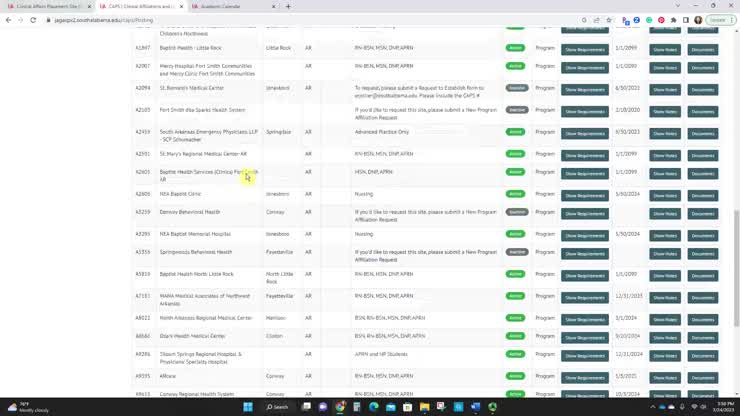This screenshot has height=416, width=740.
Task: Show Requirements for St. Mary's Regional Medical Center
Action: click(x=585, y=155)
